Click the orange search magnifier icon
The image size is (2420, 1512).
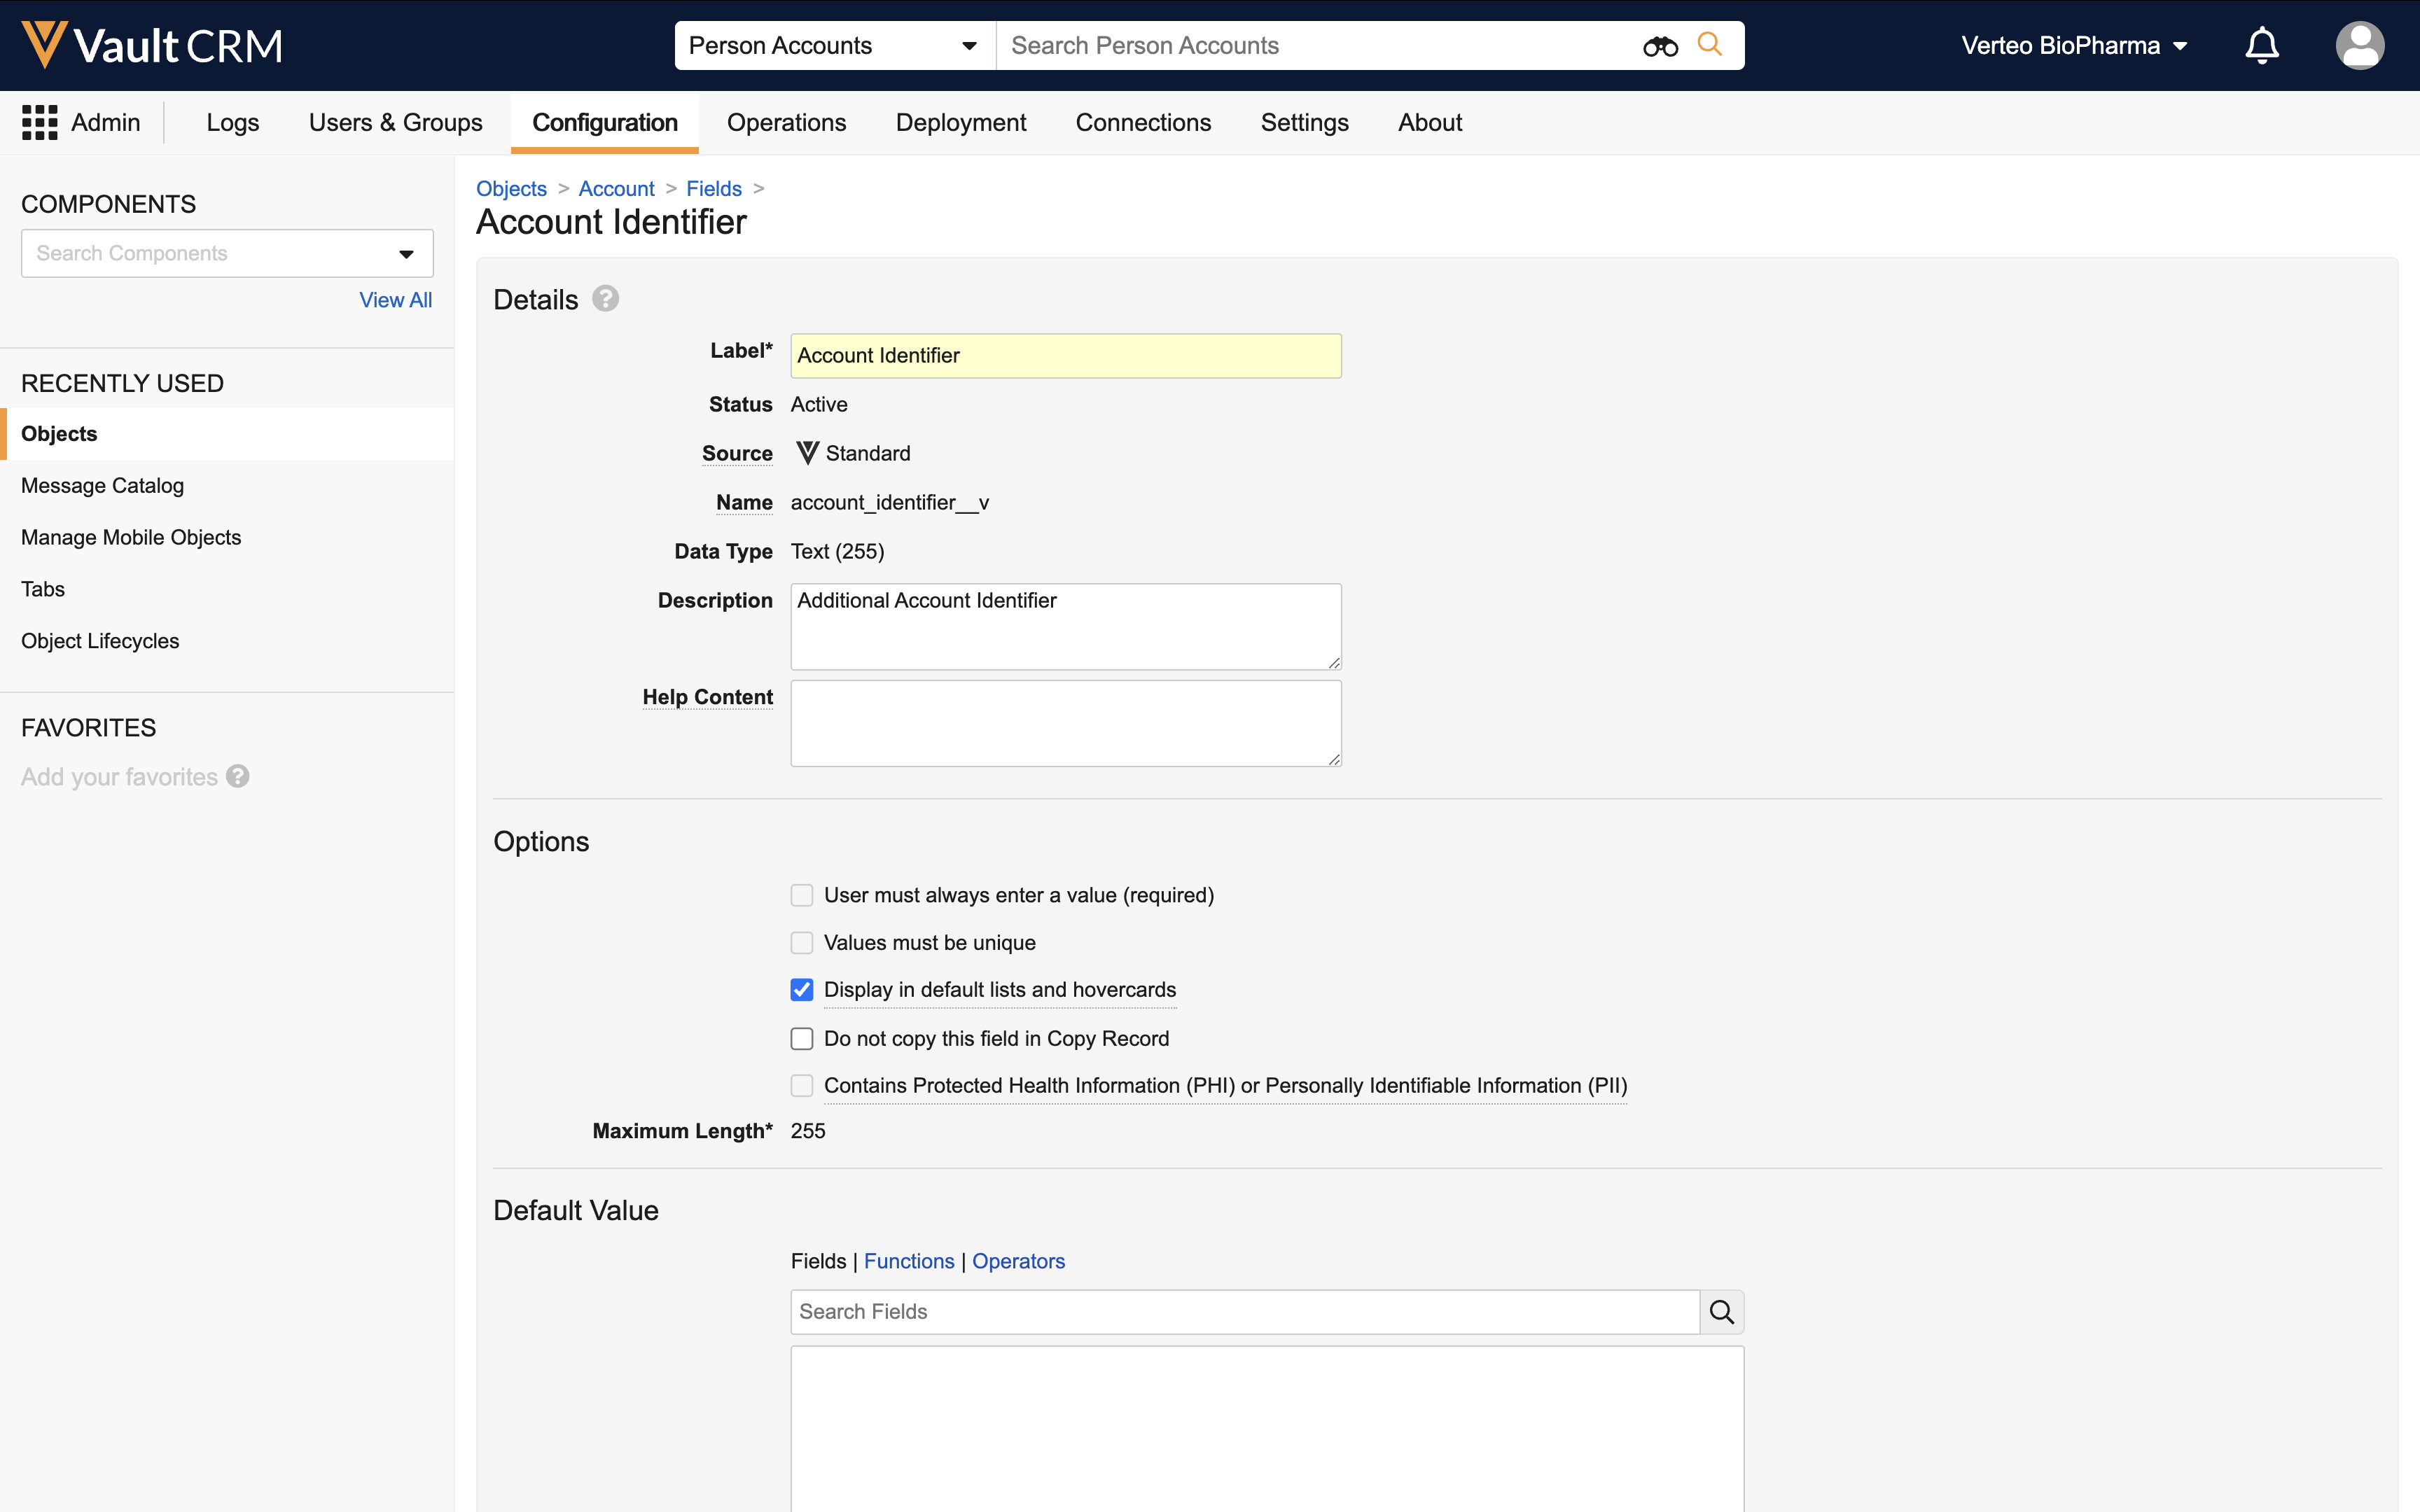coord(1710,45)
